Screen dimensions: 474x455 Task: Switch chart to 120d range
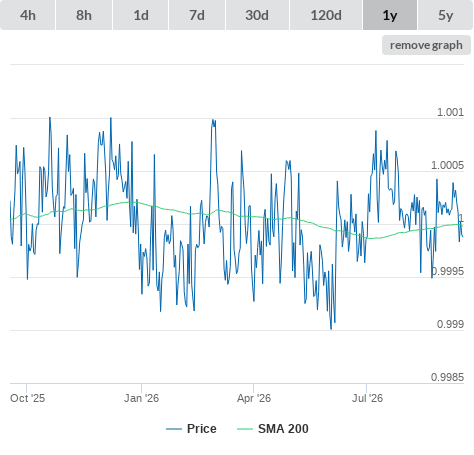point(326,15)
